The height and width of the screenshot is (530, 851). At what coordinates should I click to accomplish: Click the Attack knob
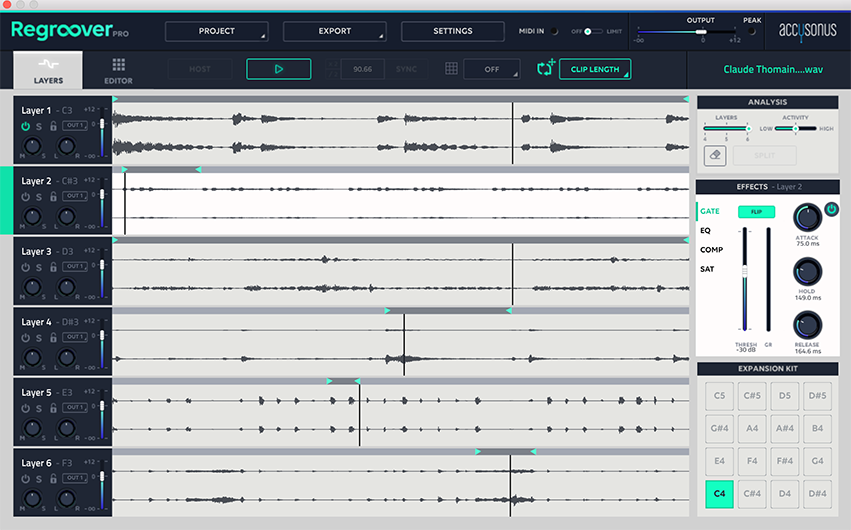807,218
